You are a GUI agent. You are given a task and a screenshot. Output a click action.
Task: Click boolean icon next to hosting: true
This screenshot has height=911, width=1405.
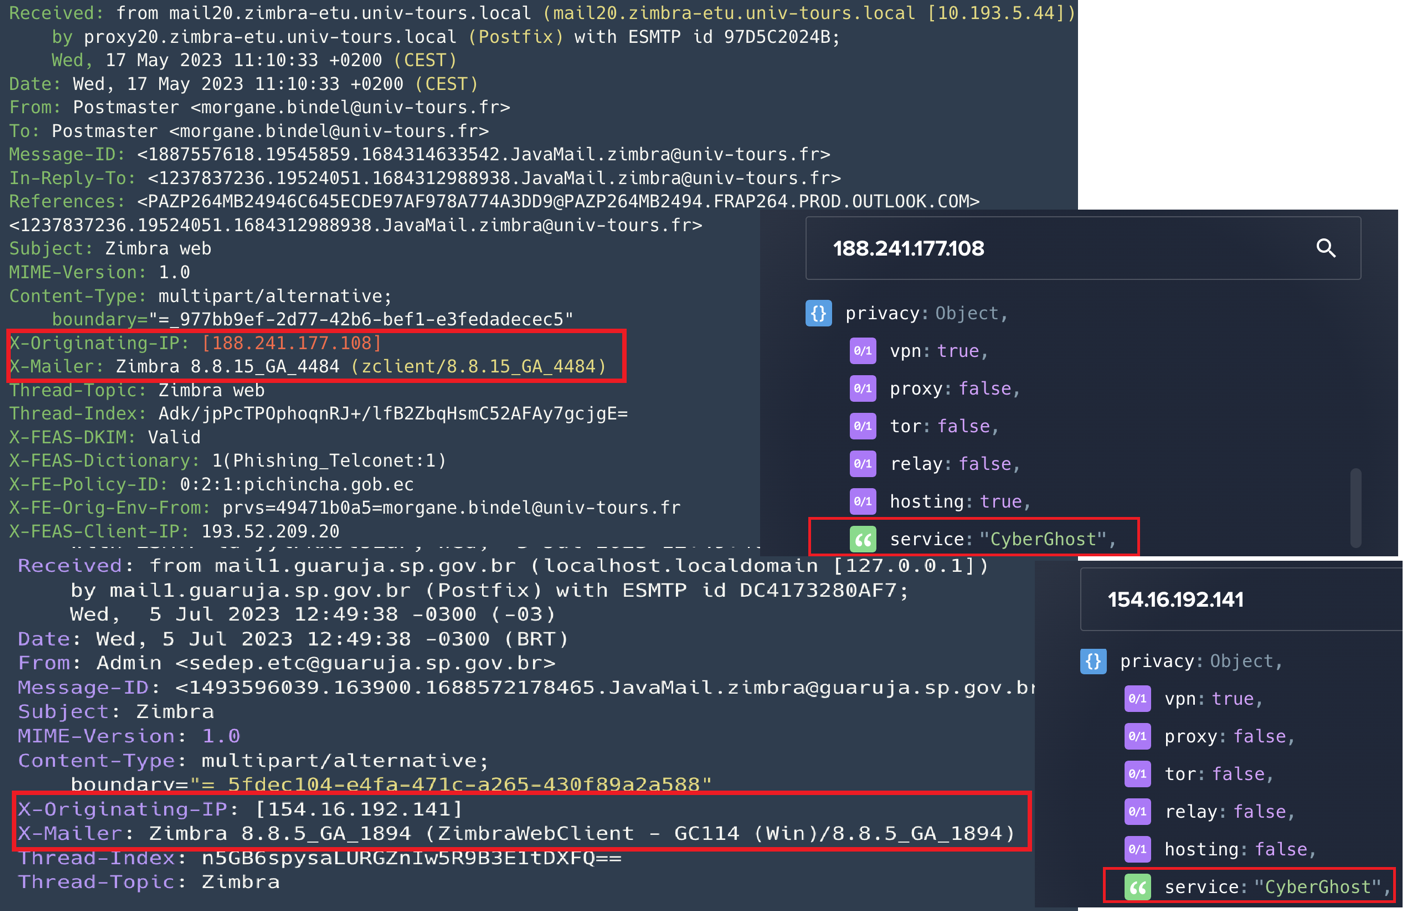click(862, 501)
